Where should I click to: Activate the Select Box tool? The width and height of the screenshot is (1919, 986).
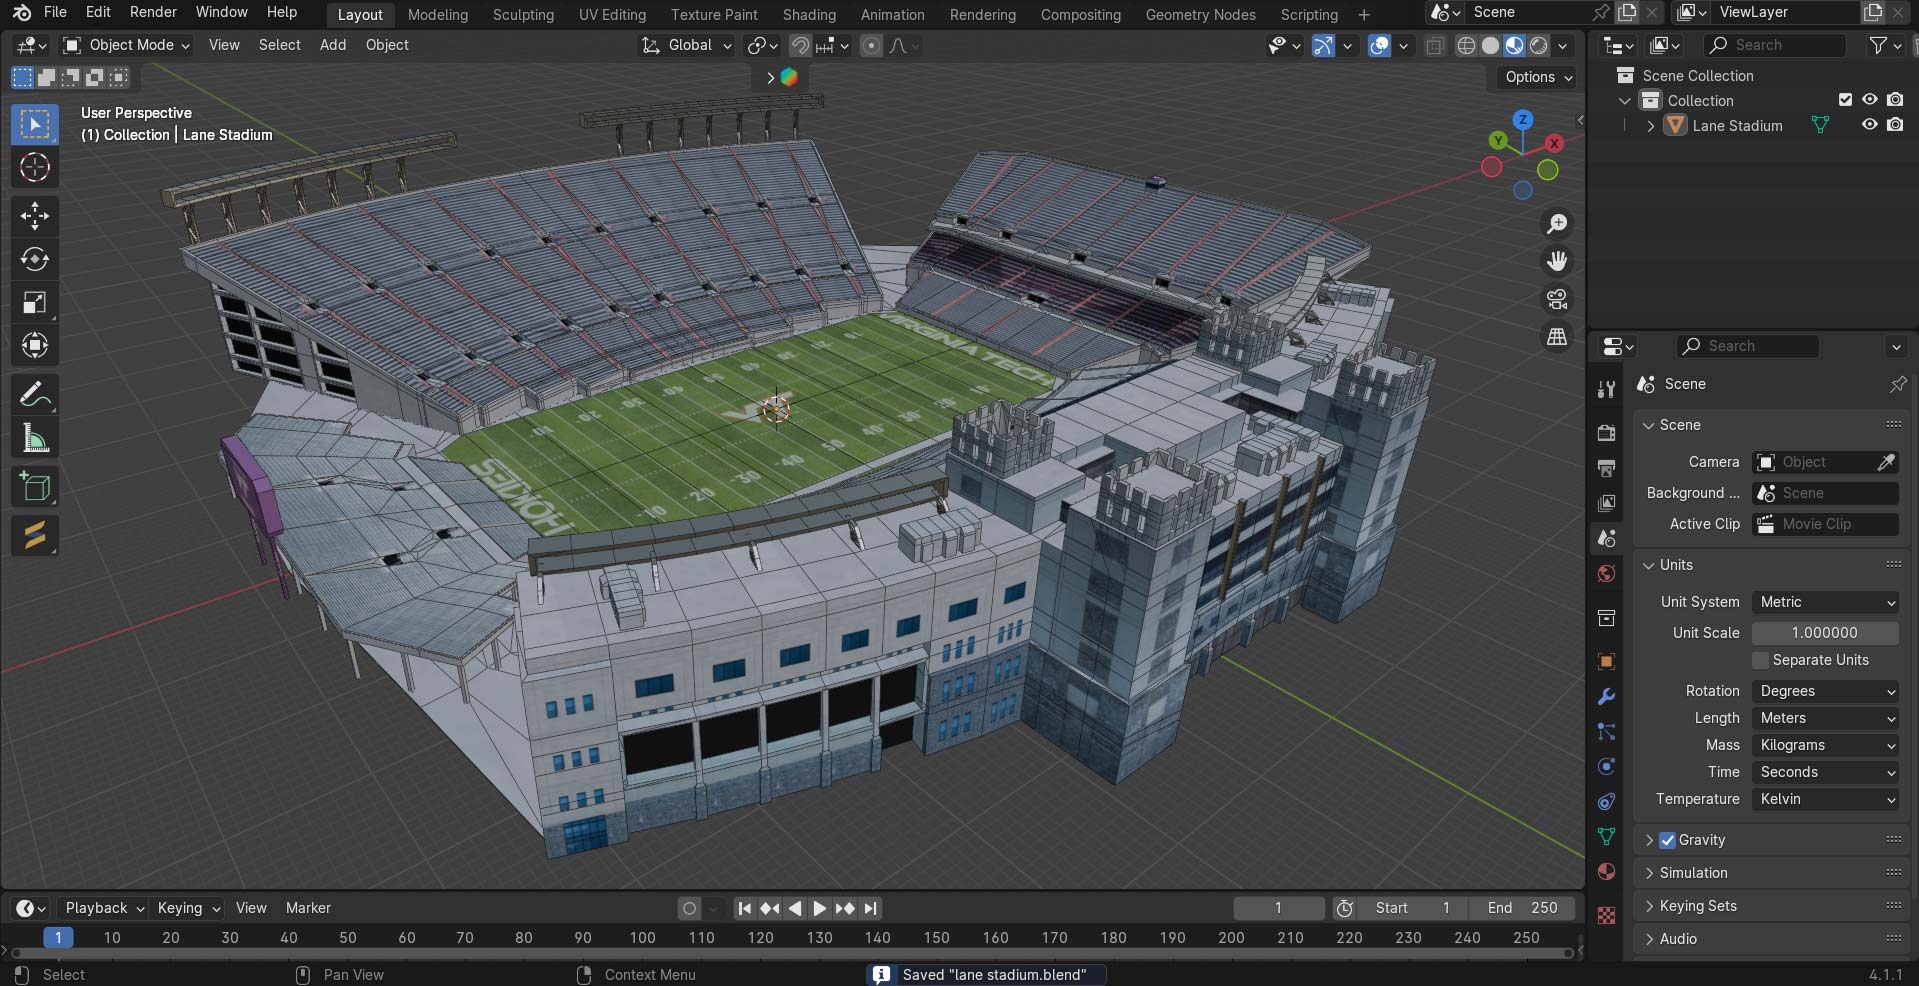click(35, 124)
